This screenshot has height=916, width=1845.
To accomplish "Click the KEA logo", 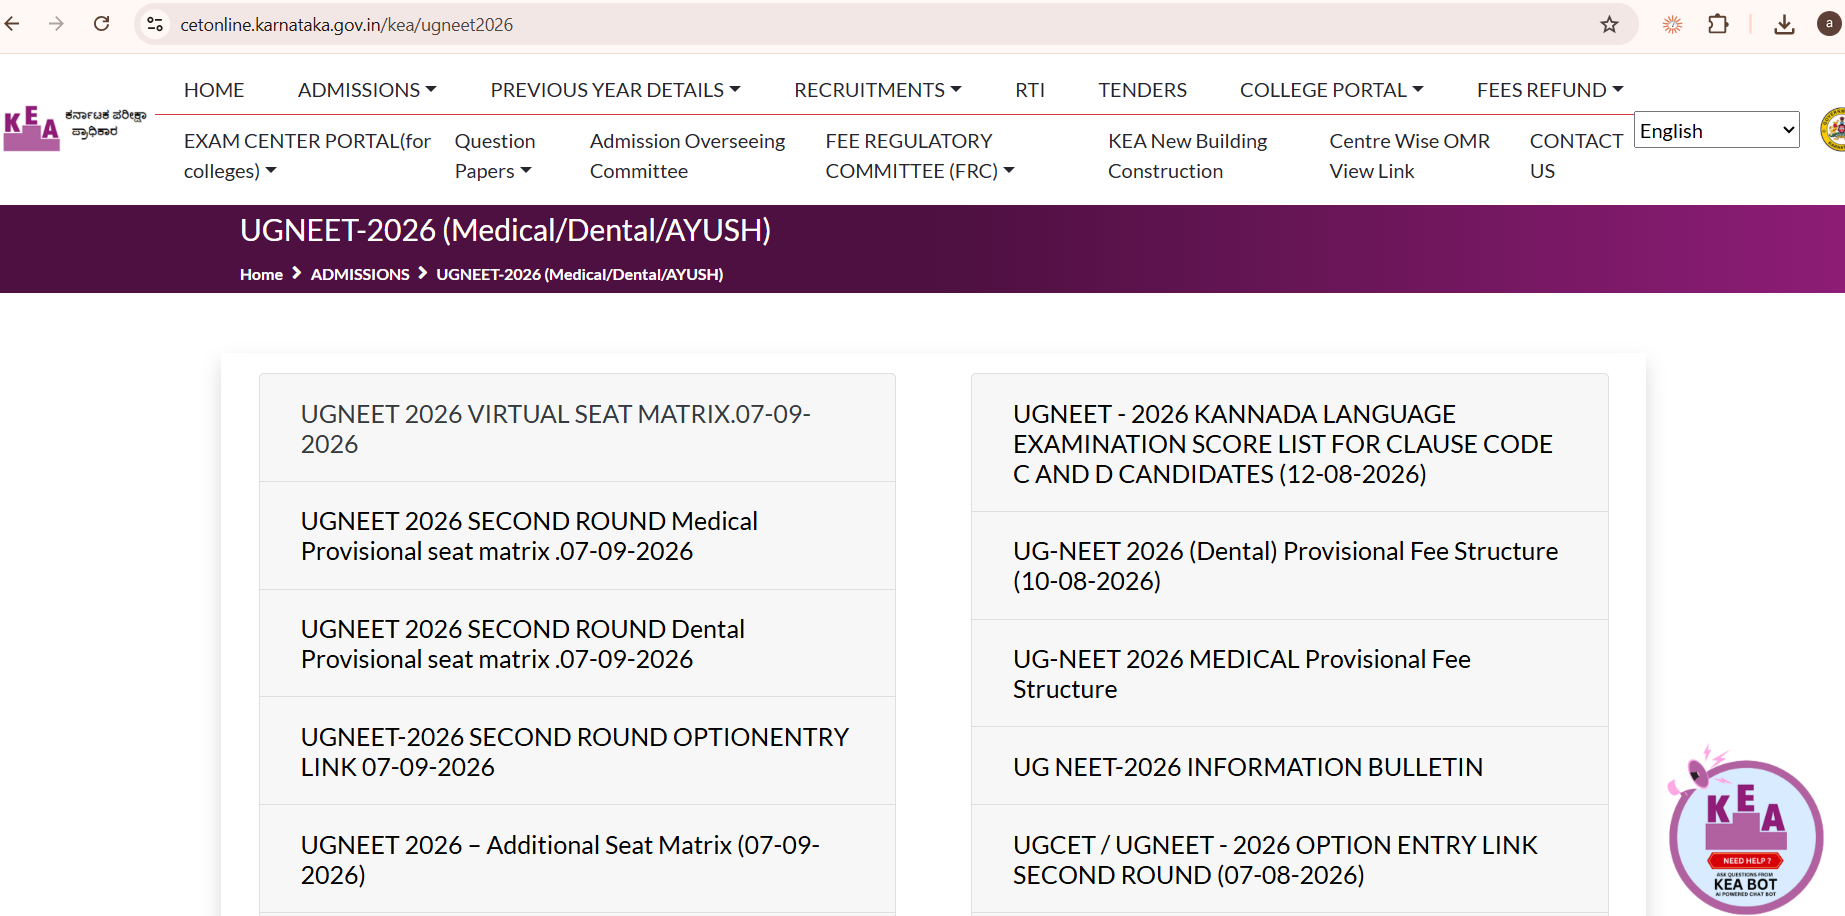I will coord(76,128).
